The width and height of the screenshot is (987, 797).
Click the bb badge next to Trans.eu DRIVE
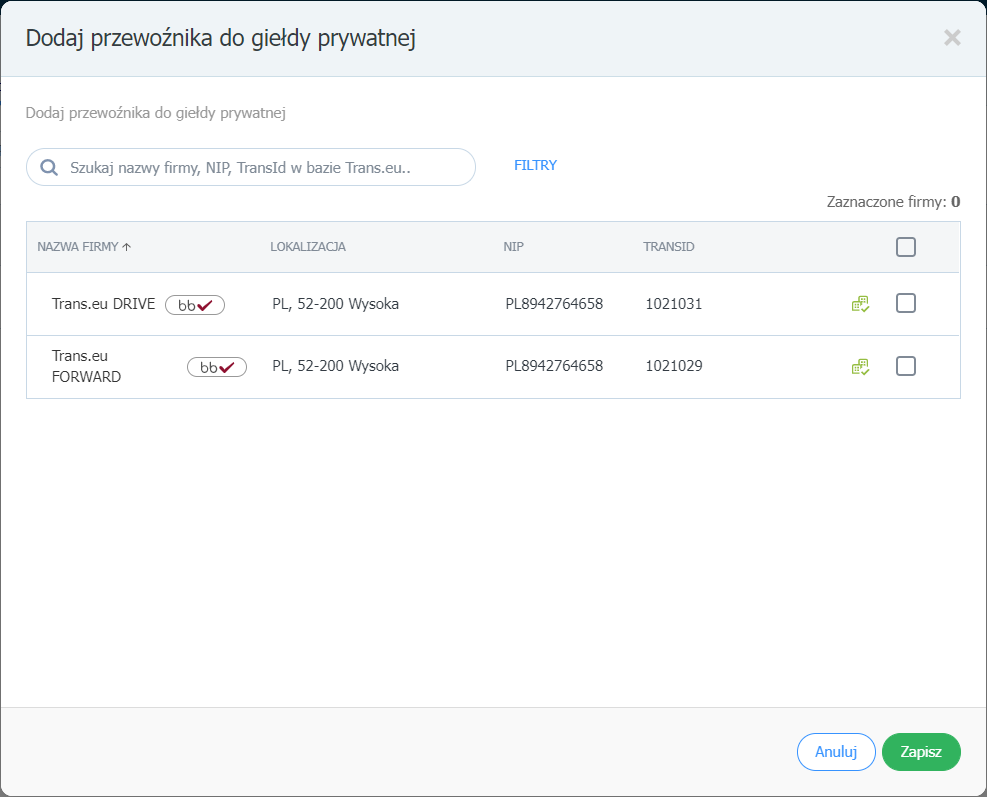pyautogui.click(x=195, y=305)
